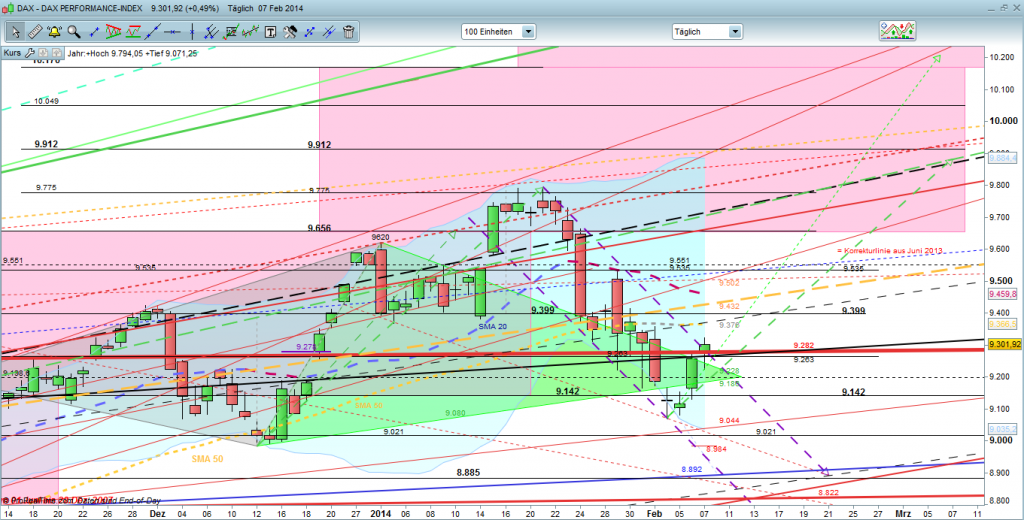Screen dimensions: 1024x520
Task: Open the trading signals chart icon
Action: [897, 31]
